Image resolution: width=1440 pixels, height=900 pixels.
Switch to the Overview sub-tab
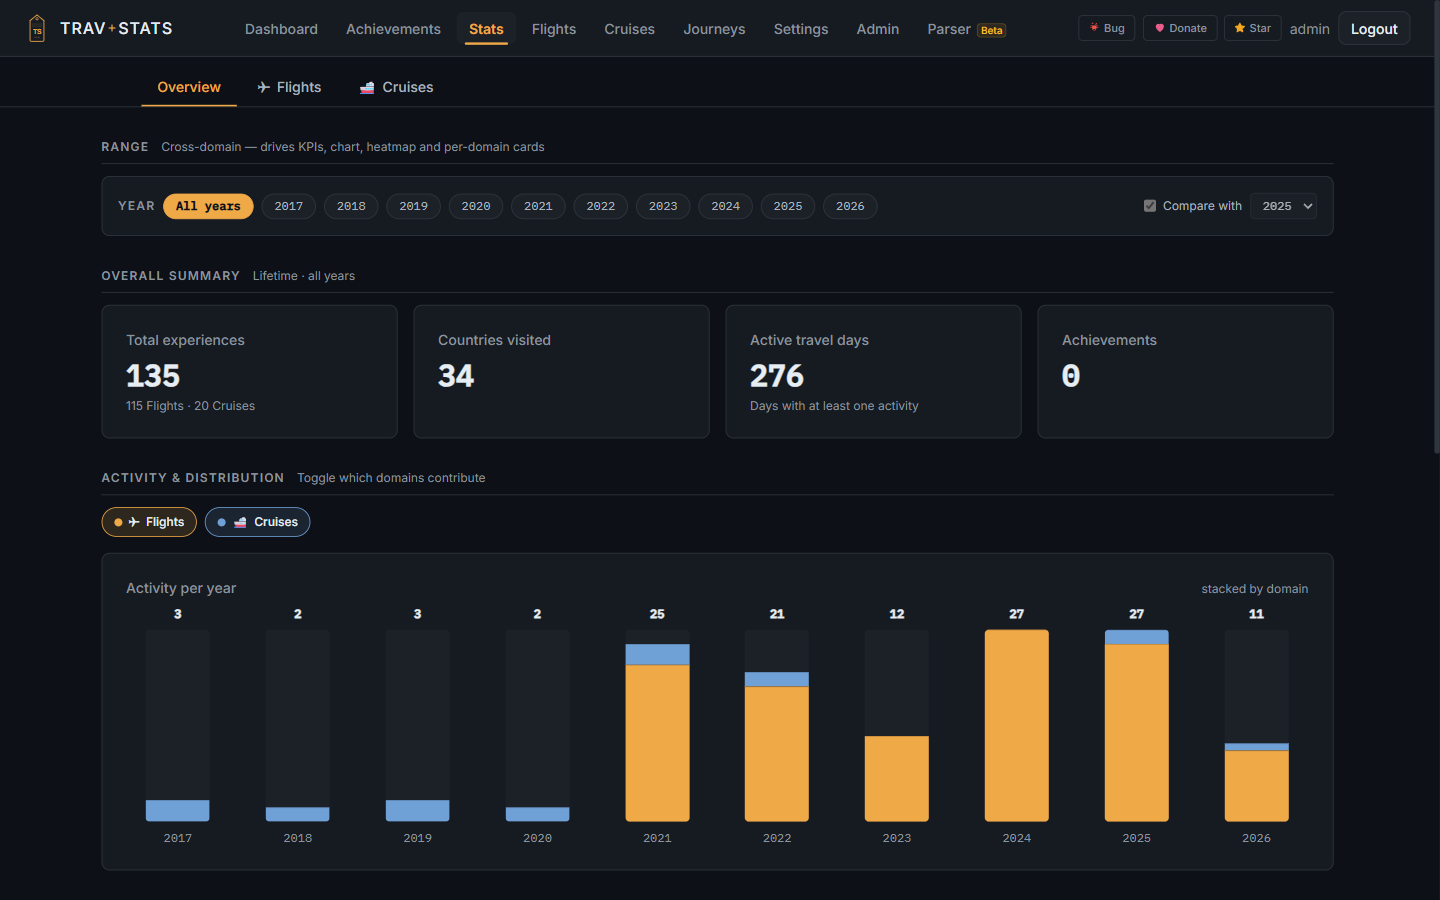(x=189, y=87)
